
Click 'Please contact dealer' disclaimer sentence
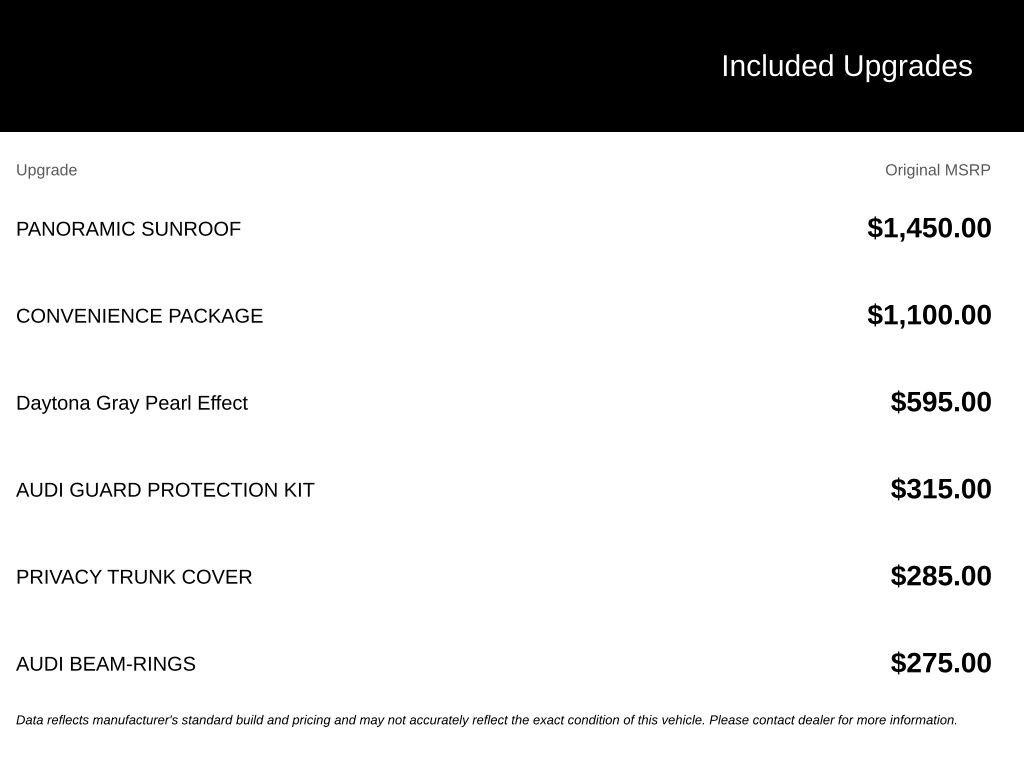click(x=833, y=720)
